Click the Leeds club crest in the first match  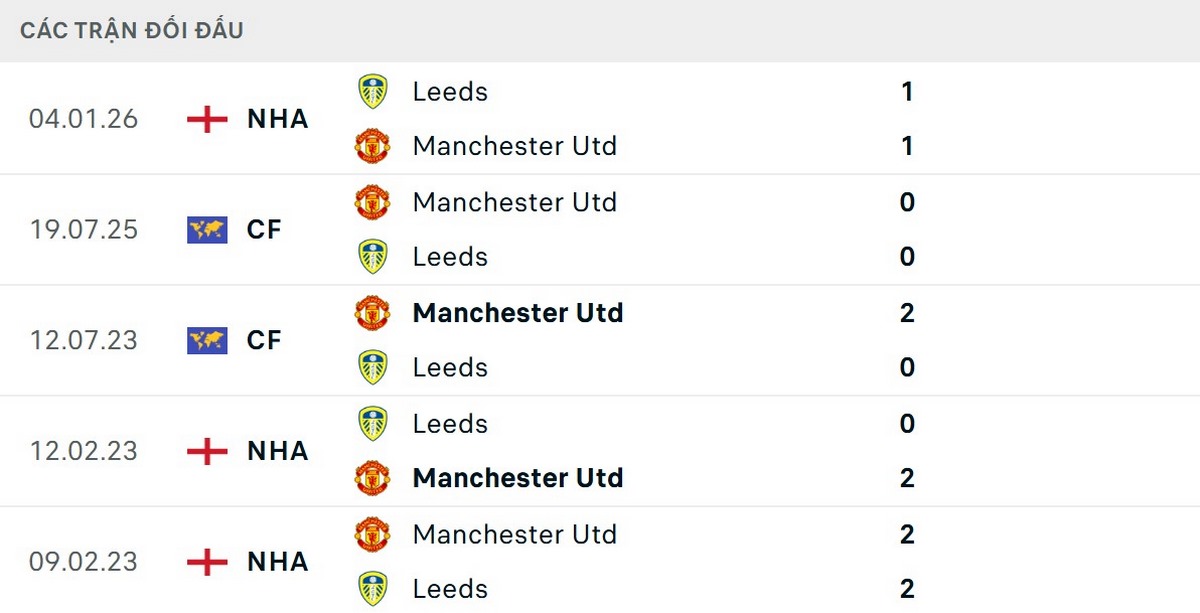click(x=372, y=91)
